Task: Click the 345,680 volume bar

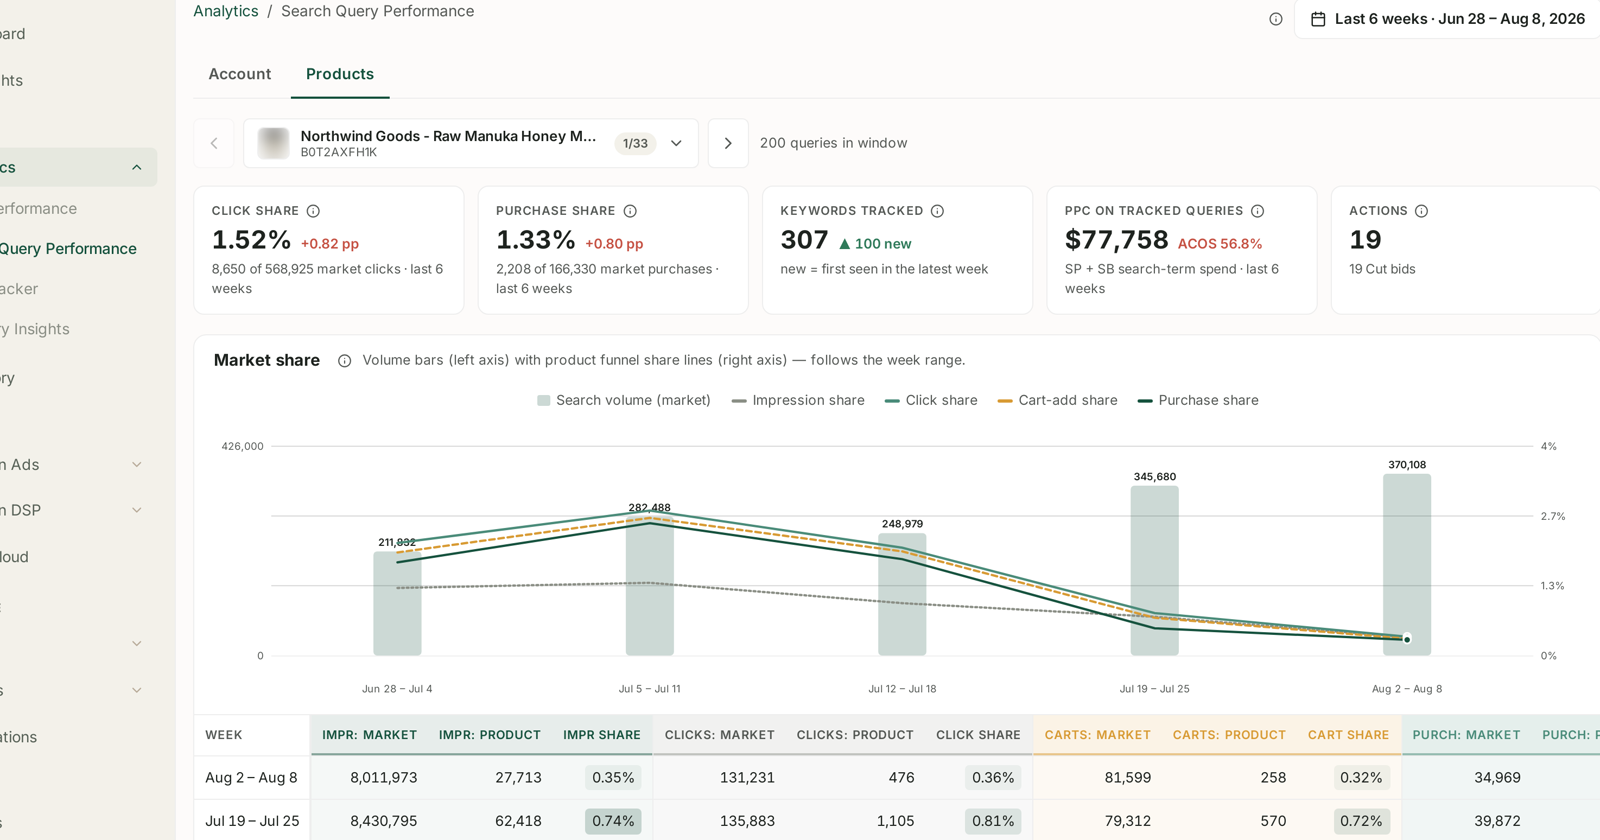Action: click(x=1155, y=571)
